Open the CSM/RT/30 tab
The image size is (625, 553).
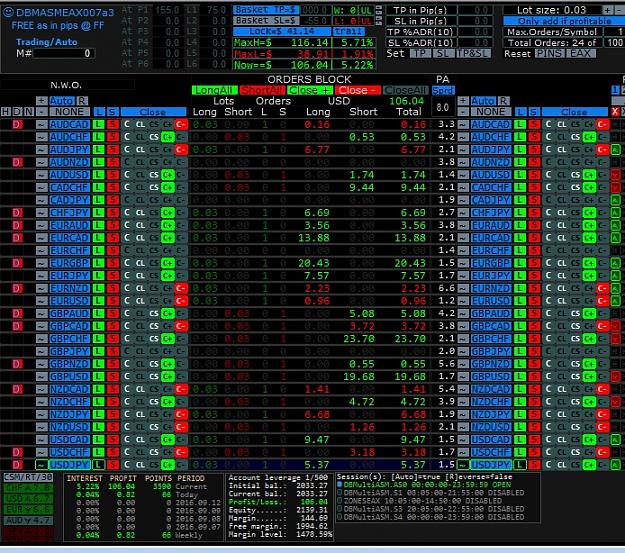pos(28,477)
